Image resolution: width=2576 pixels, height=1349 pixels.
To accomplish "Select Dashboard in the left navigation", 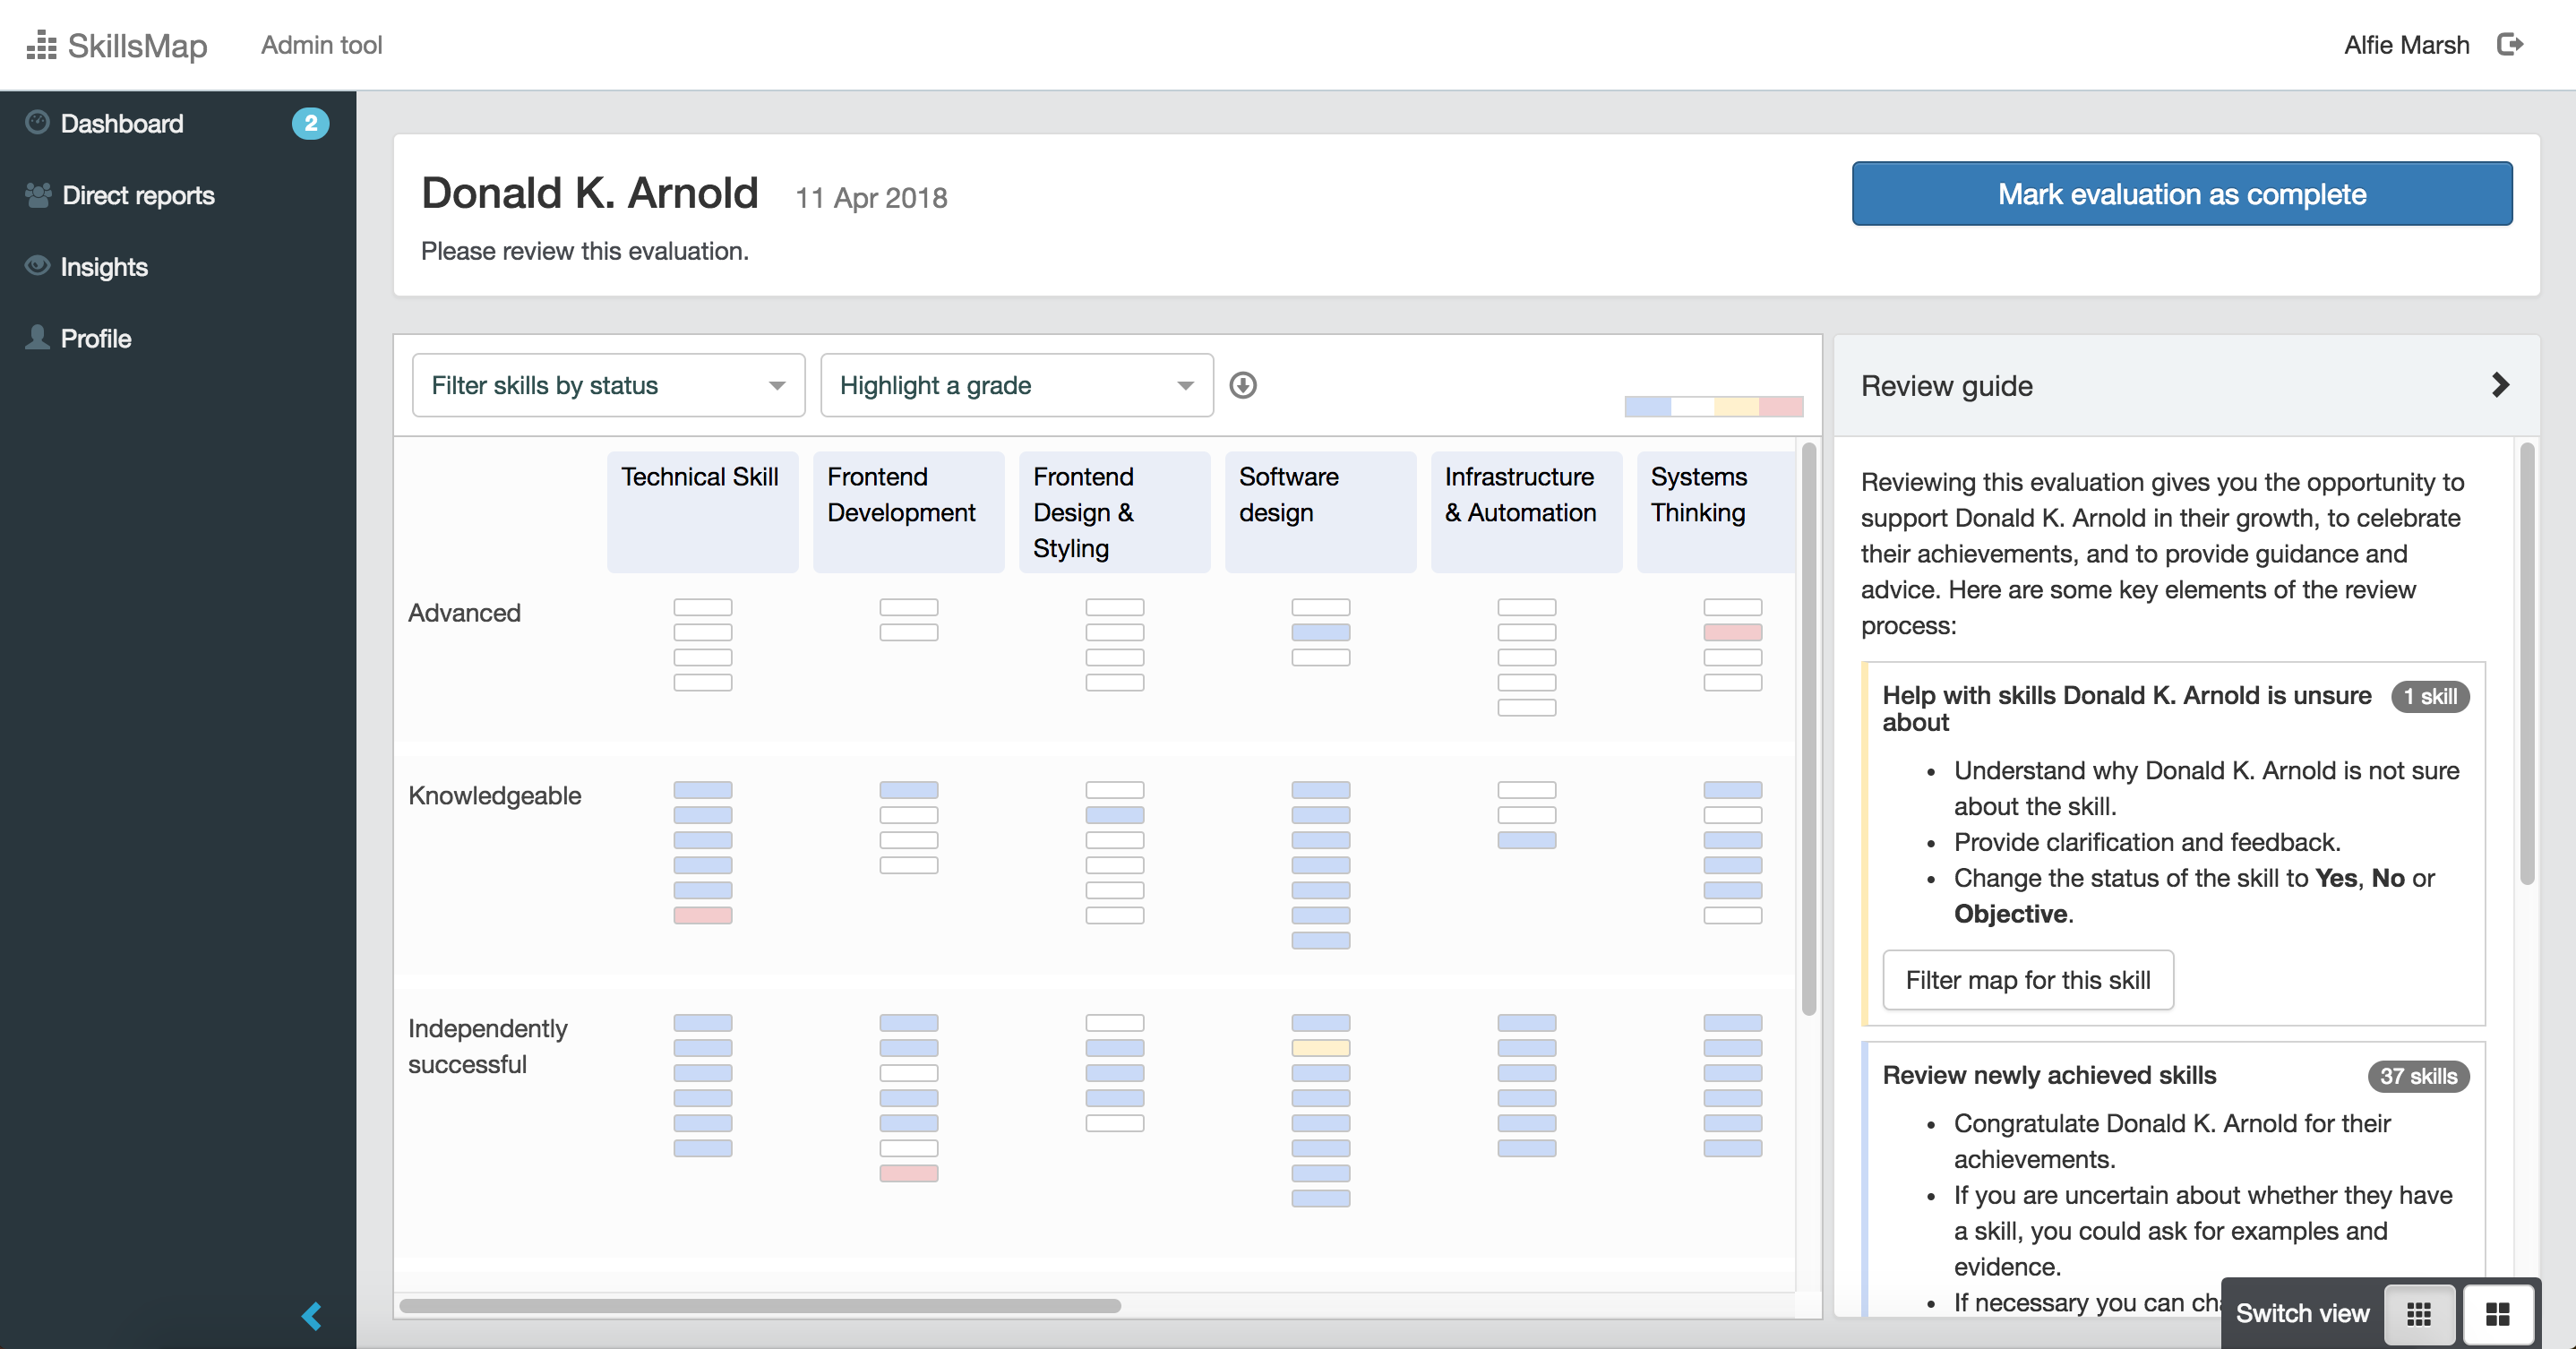I will tap(121, 122).
